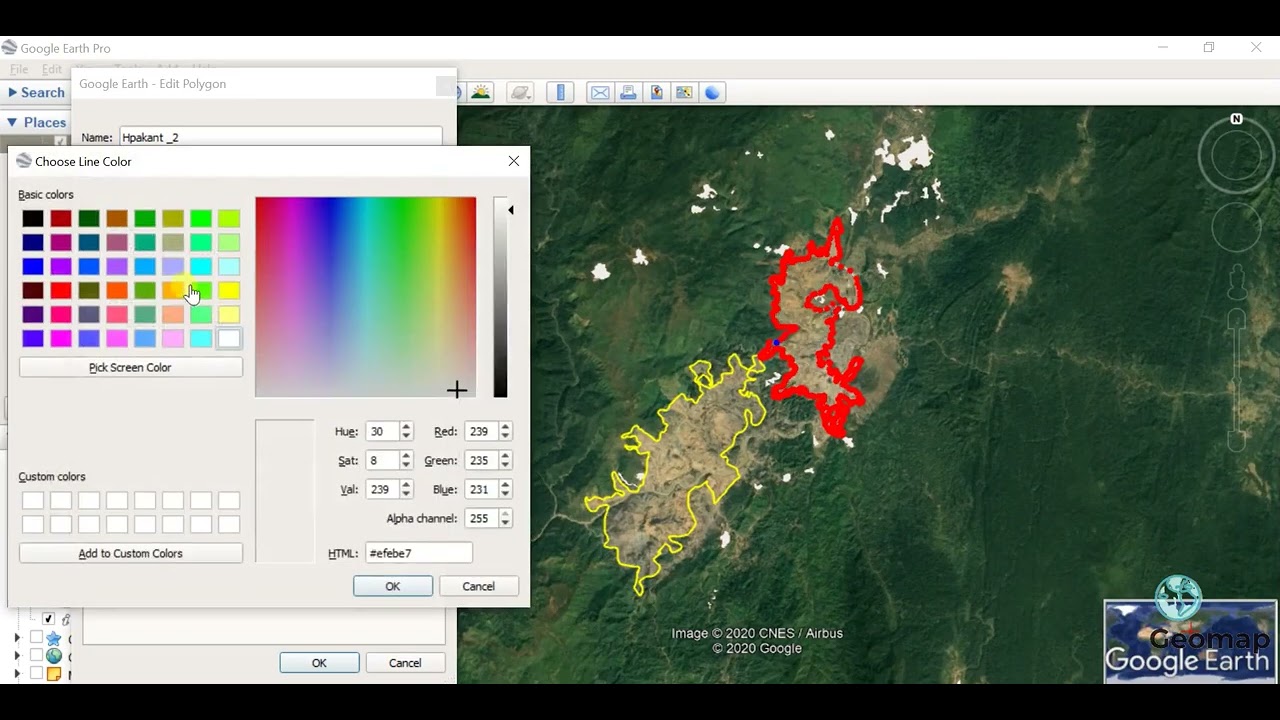Decrease the Sat value with down arrow
1280x720 pixels.
[x=406, y=465]
